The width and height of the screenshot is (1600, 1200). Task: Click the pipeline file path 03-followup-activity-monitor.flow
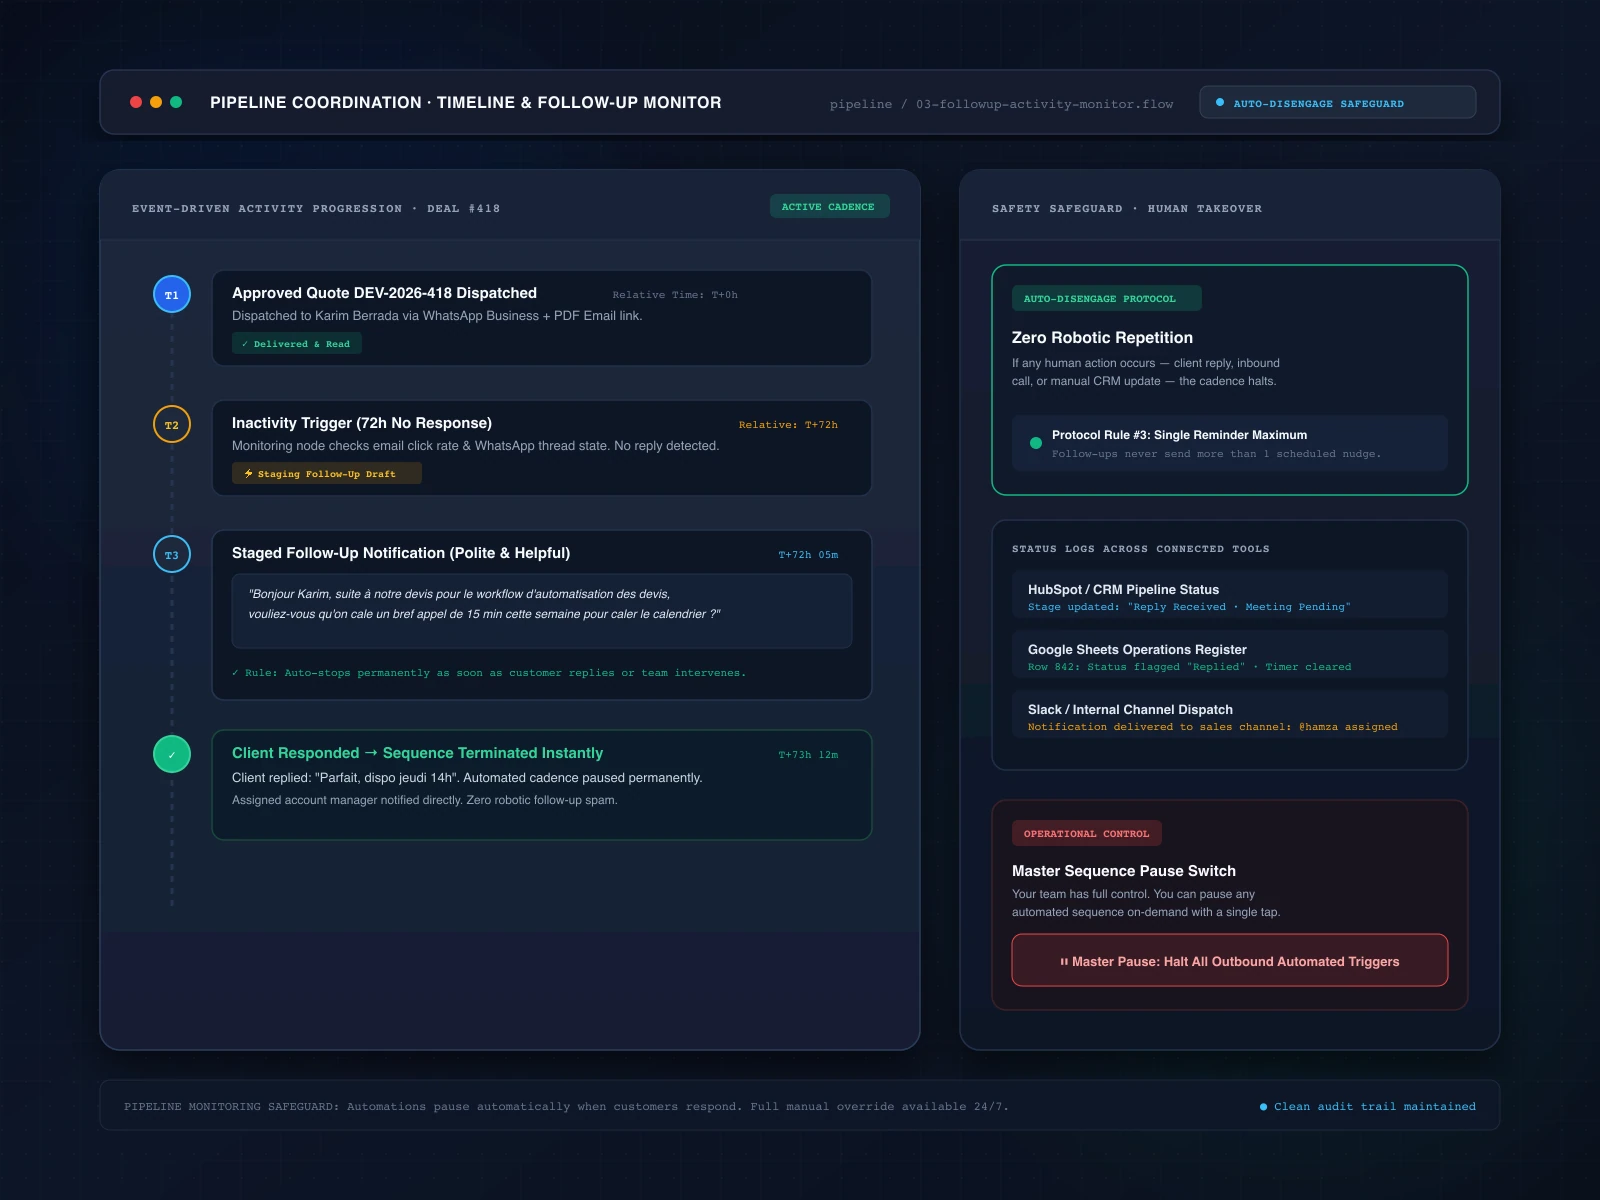pos(1001,104)
